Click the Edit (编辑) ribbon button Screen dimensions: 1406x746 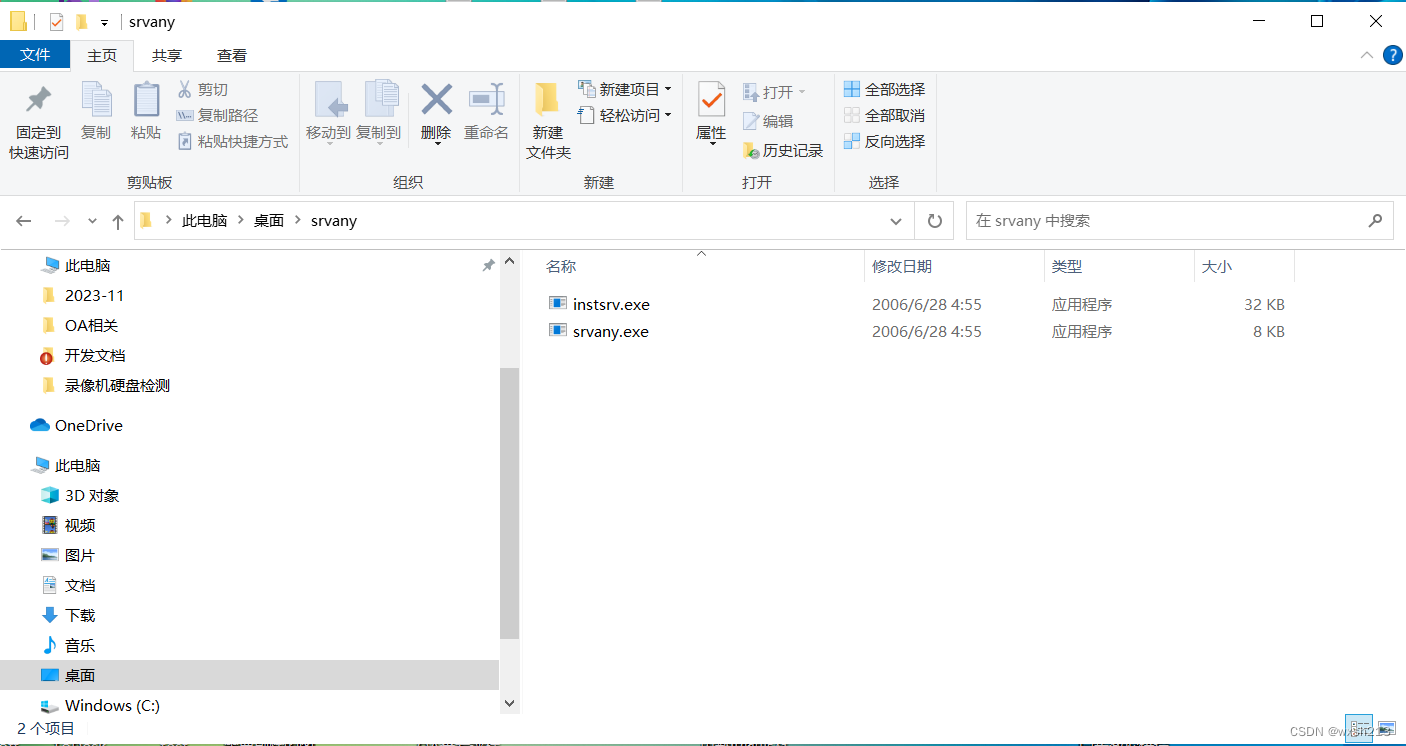(x=768, y=121)
